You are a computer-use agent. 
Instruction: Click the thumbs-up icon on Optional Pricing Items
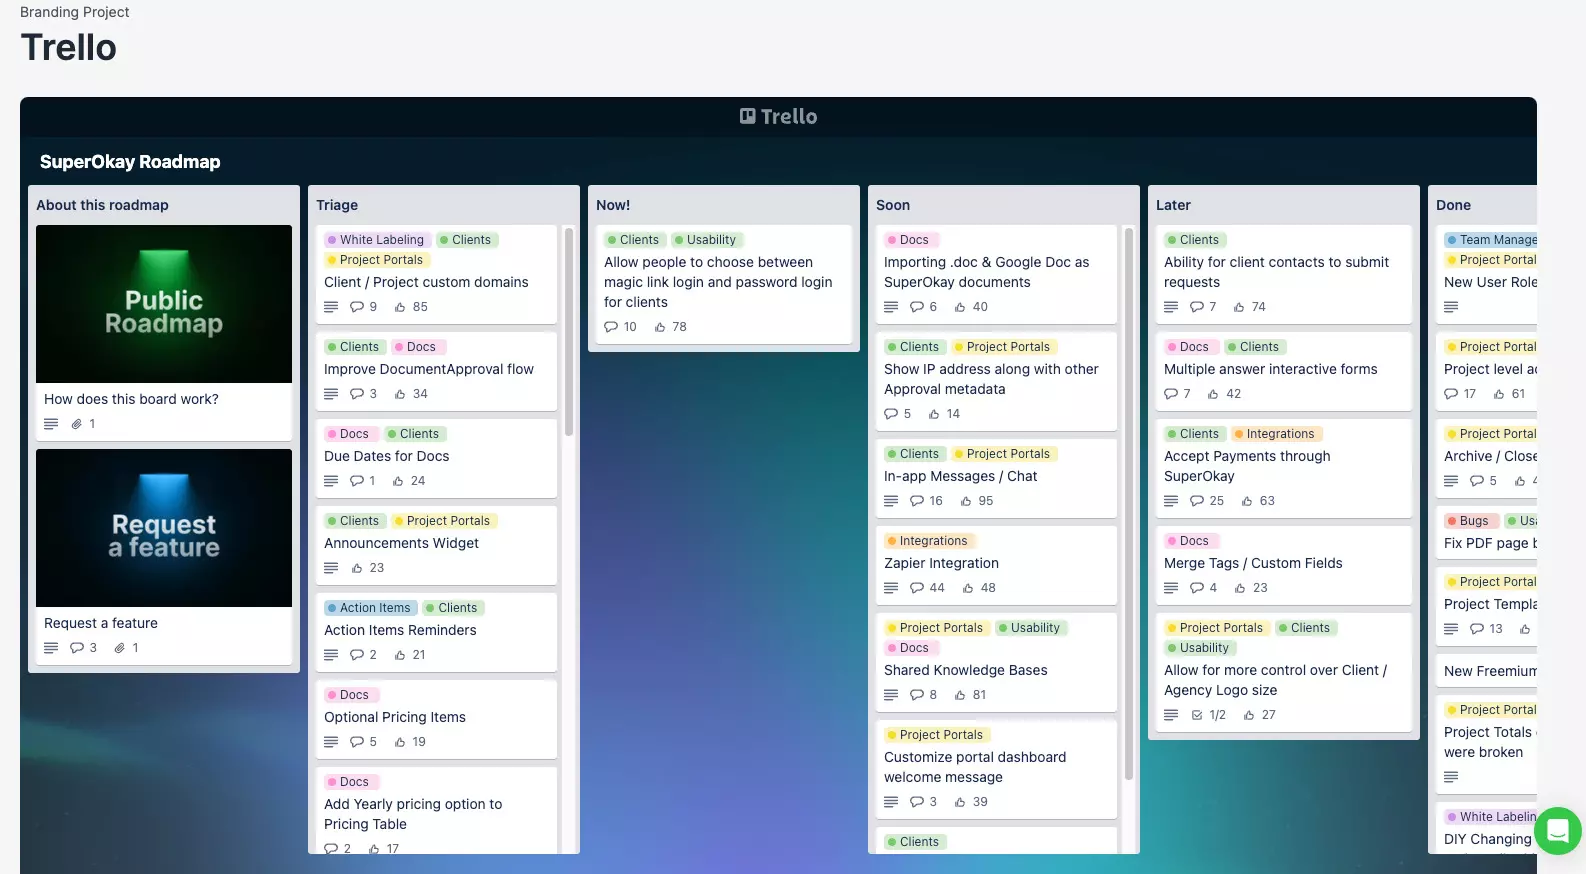click(x=400, y=742)
